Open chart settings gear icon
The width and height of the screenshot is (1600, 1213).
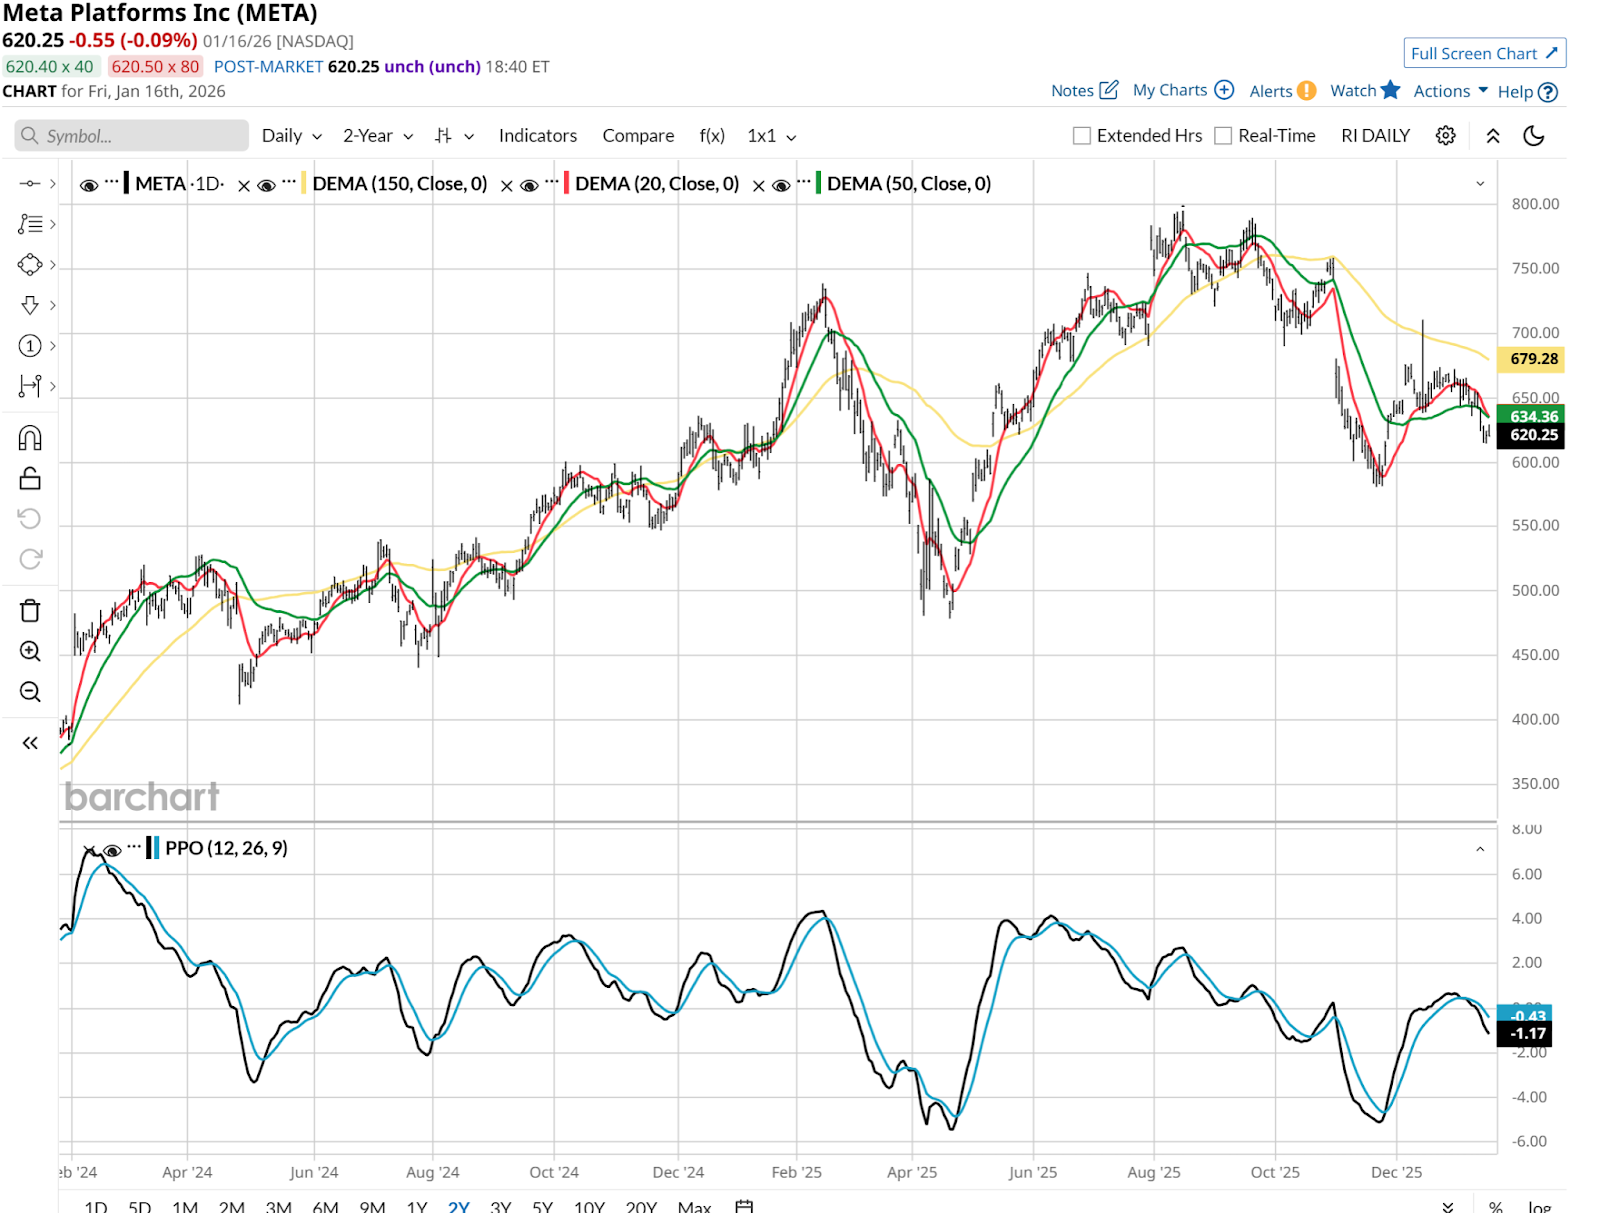pos(1445,136)
